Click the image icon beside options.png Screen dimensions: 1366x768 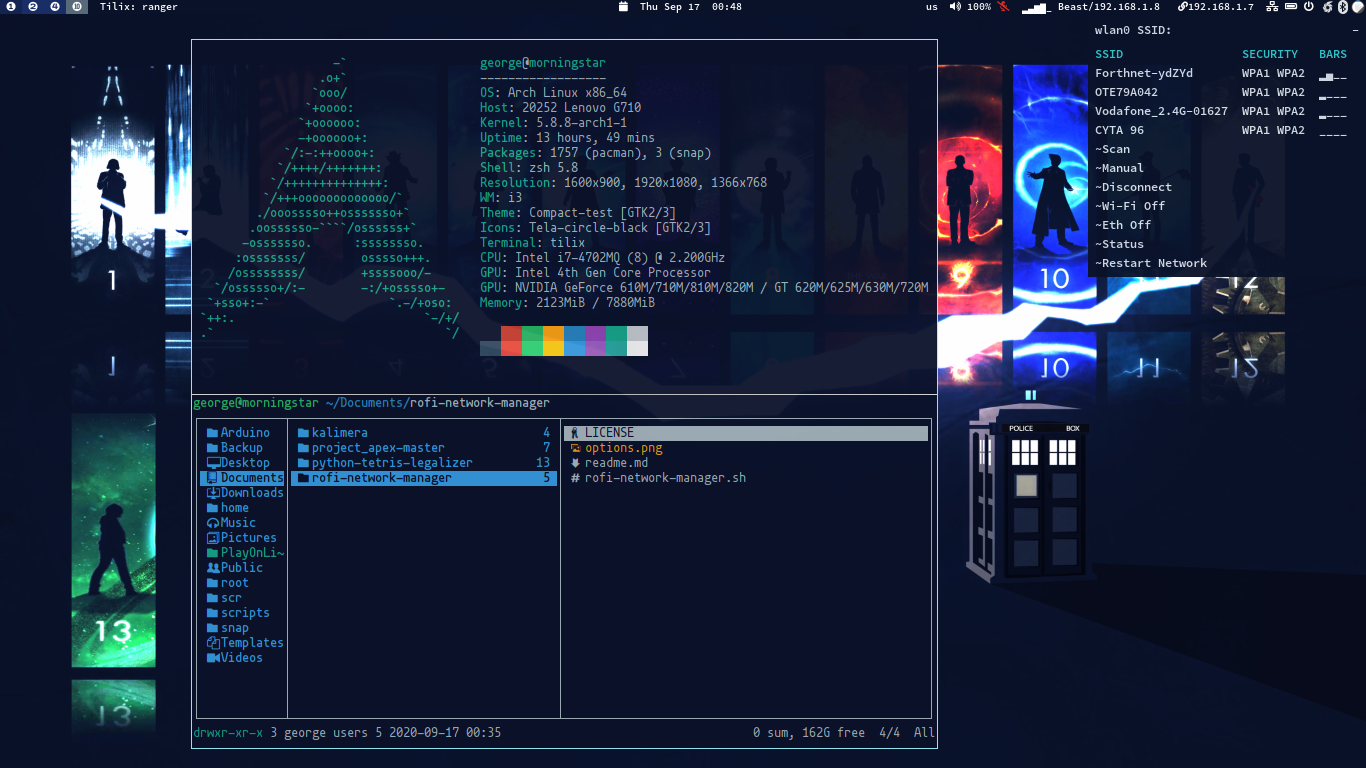[575, 448]
